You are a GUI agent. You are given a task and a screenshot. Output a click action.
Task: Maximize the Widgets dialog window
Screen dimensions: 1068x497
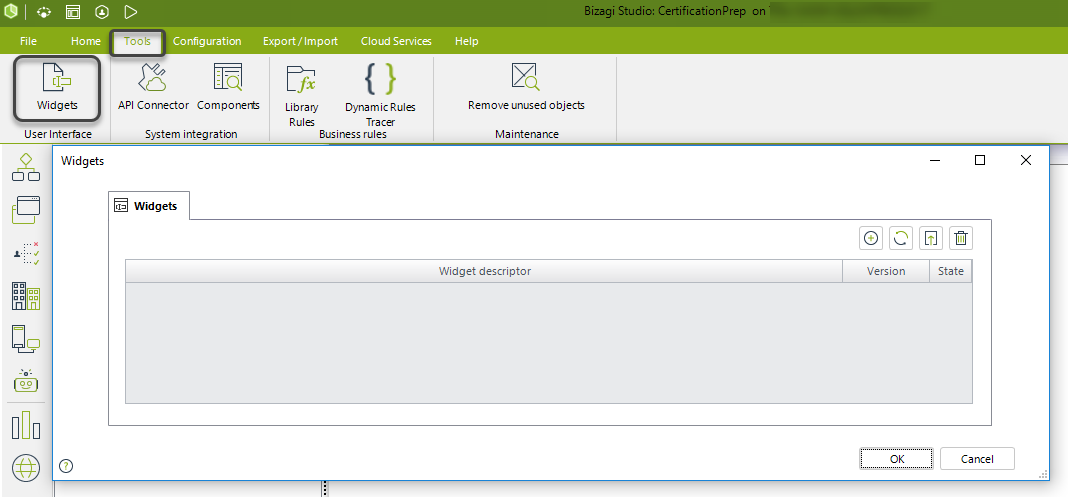[979, 160]
